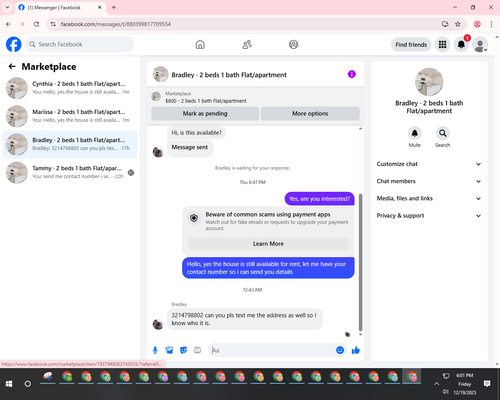Reload the page with browser refresh
The image size is (500, 400).
pyautogui.click(x=36, y=24)
